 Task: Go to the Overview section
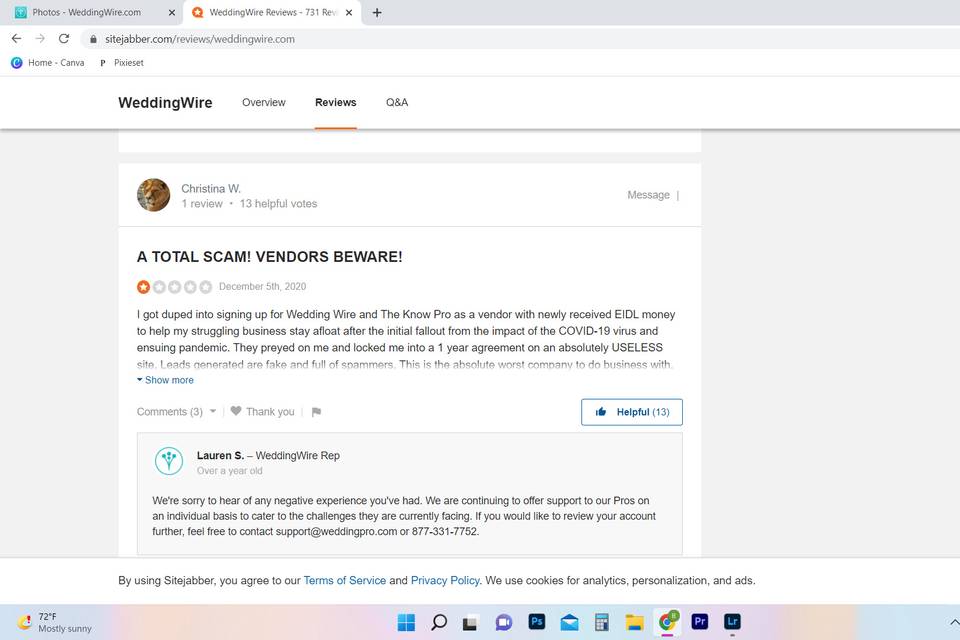coord(264,102)
